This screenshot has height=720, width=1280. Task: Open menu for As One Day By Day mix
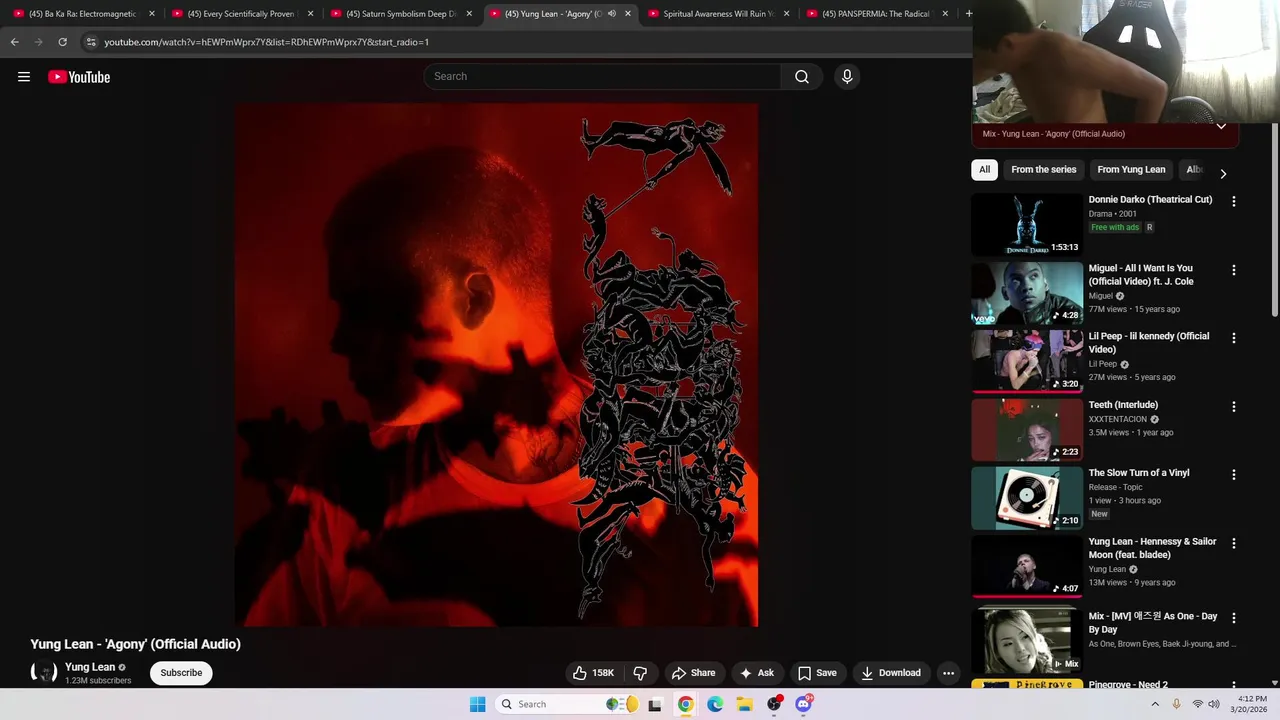[1233, 618]
